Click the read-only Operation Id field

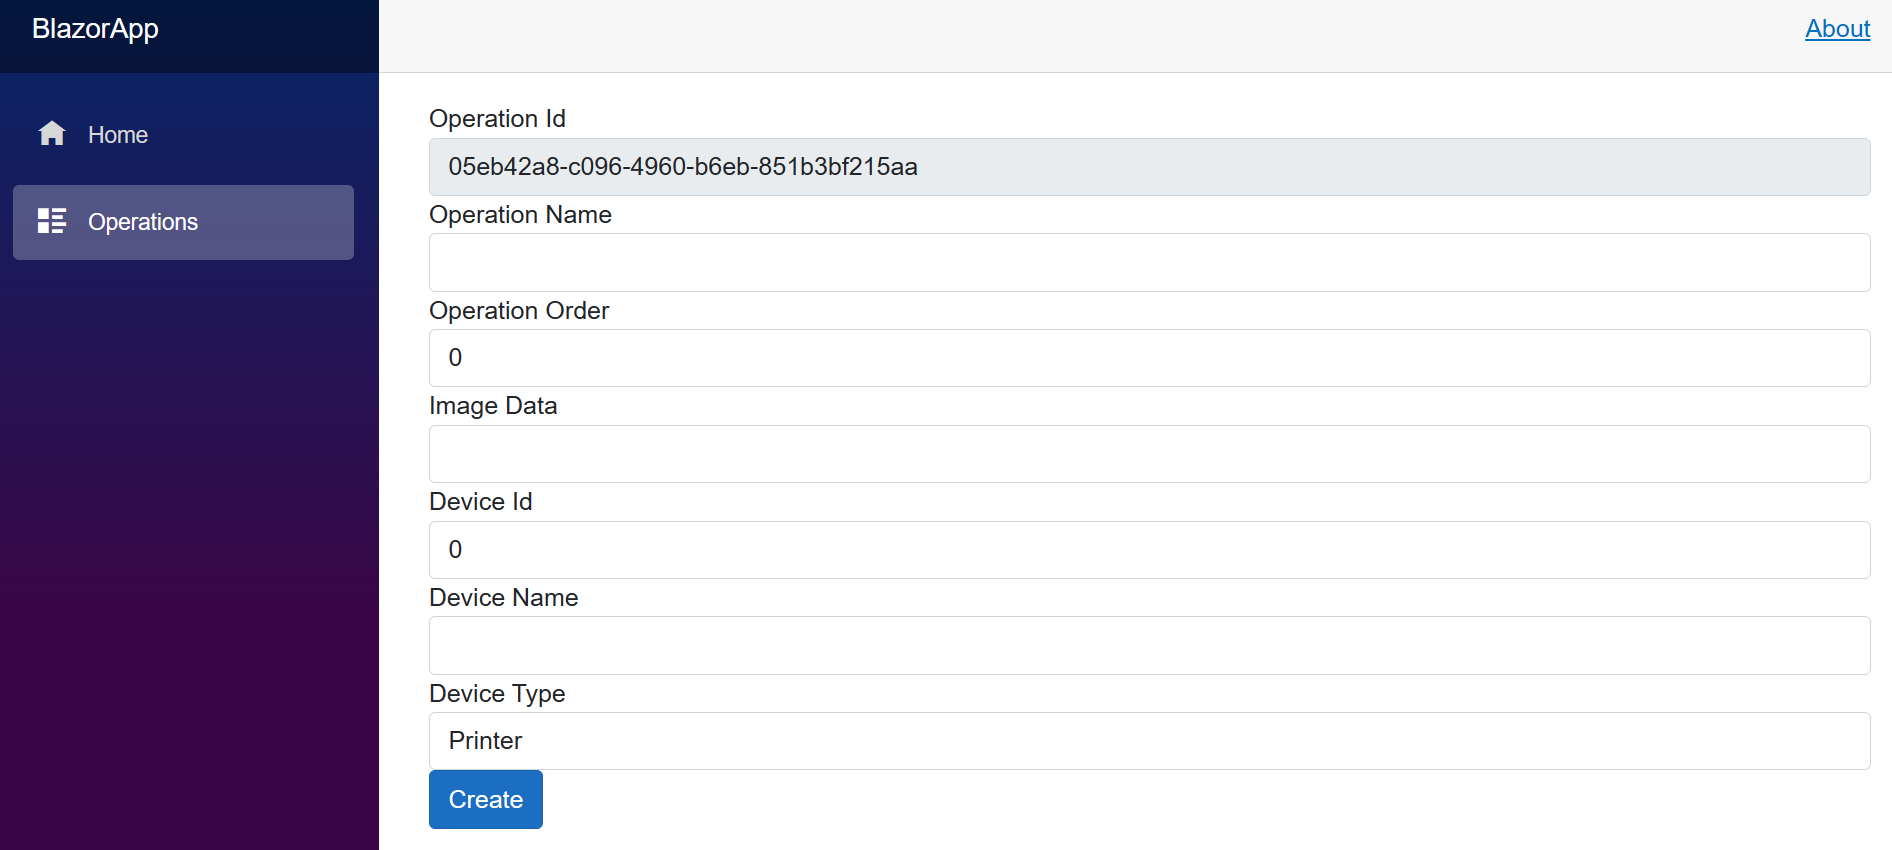(1149, 167)
